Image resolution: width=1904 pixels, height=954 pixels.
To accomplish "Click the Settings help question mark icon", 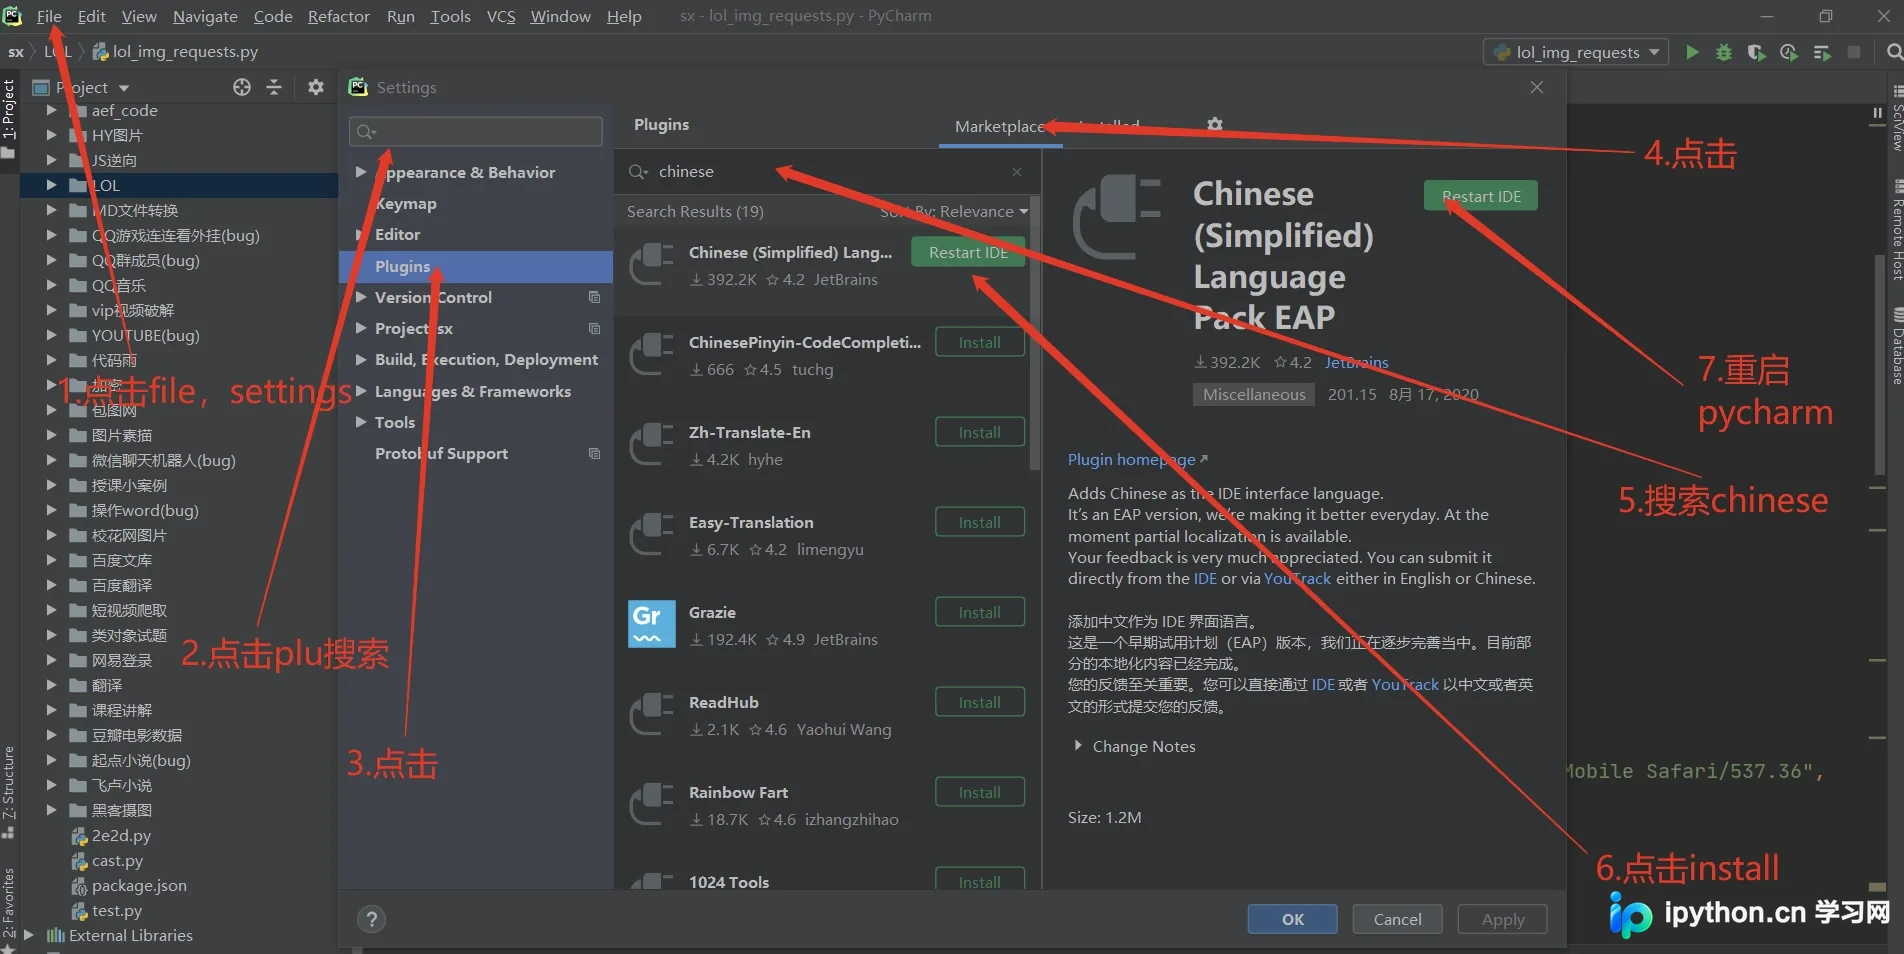I will (371, 919).
